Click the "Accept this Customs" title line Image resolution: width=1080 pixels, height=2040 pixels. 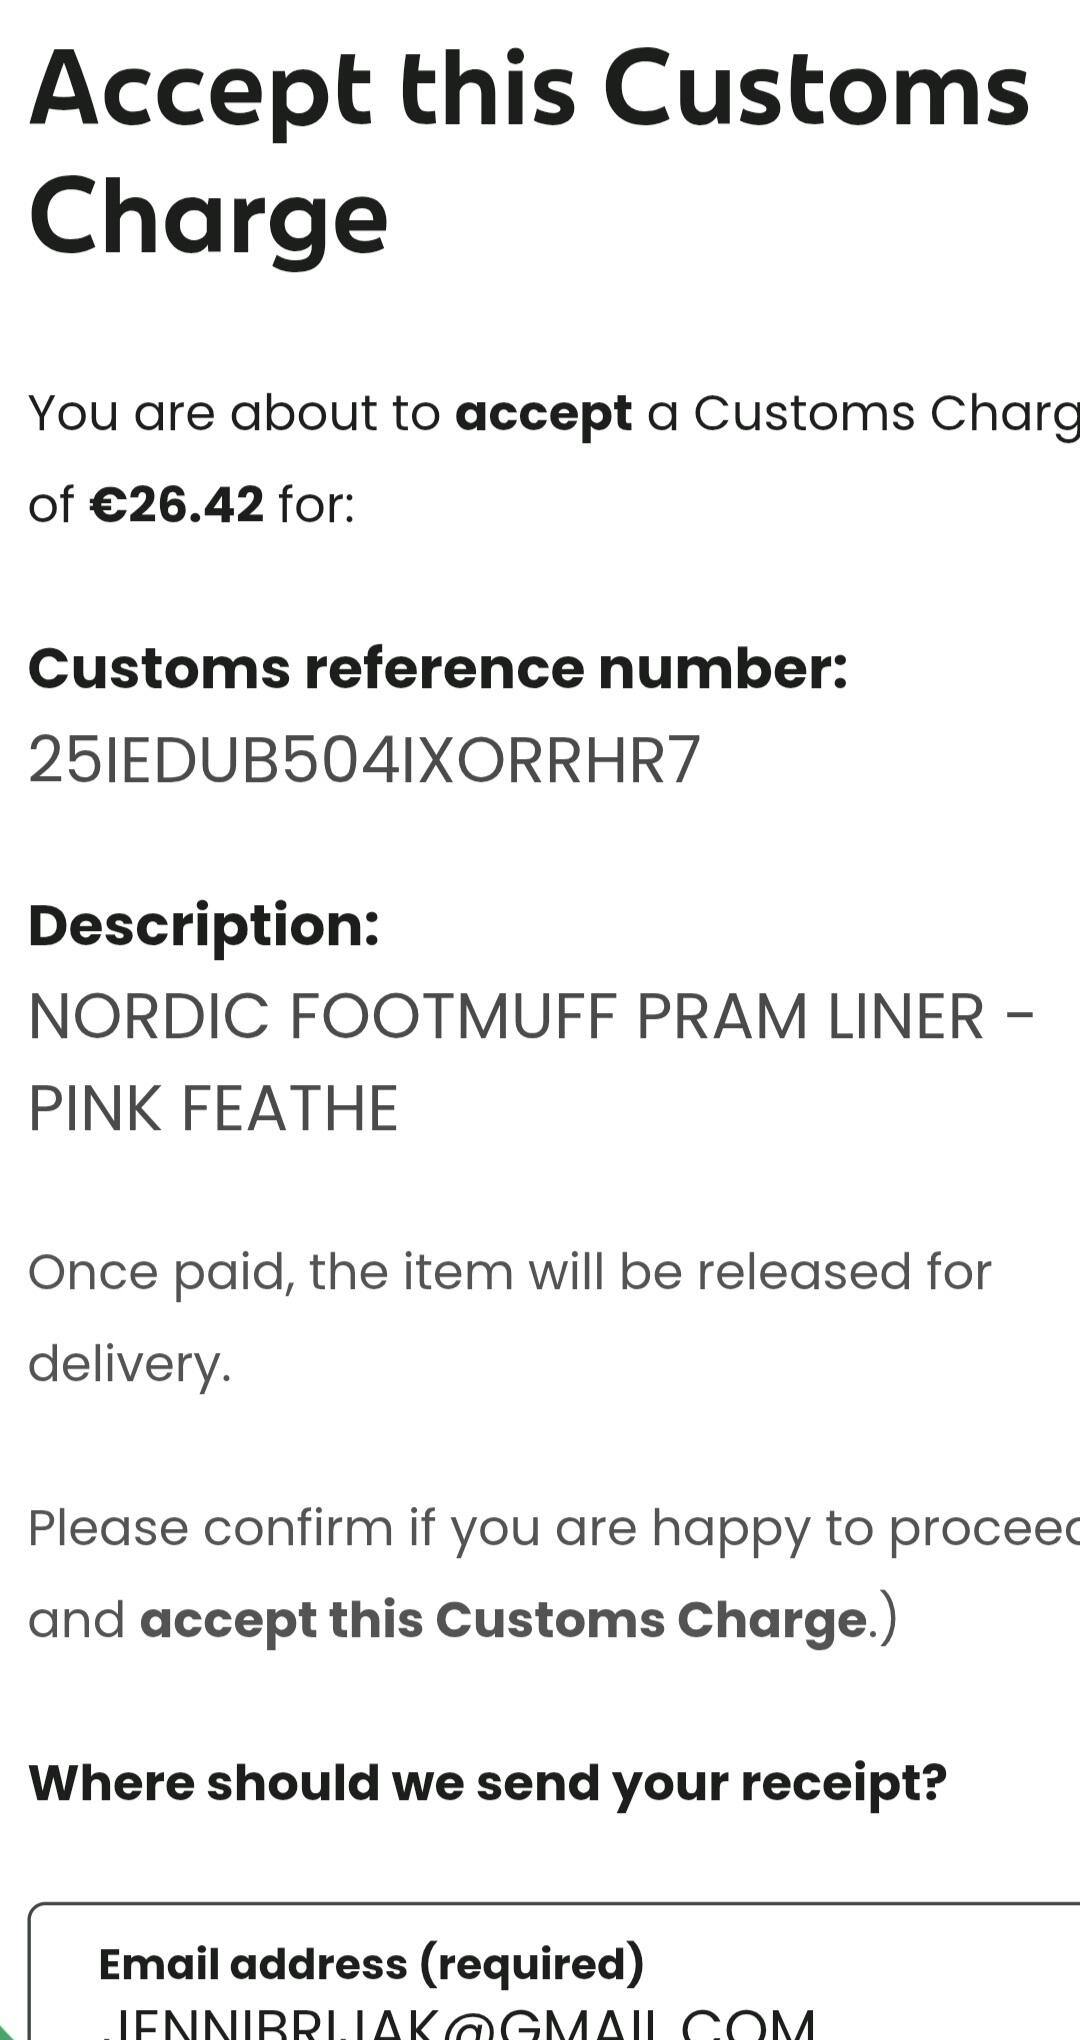click(529, 90)
